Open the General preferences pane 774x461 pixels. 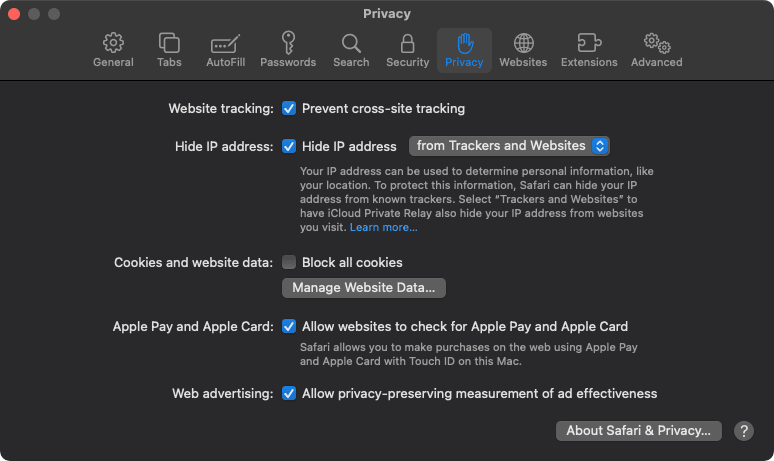pyautogui.click(x=113, y=50)
